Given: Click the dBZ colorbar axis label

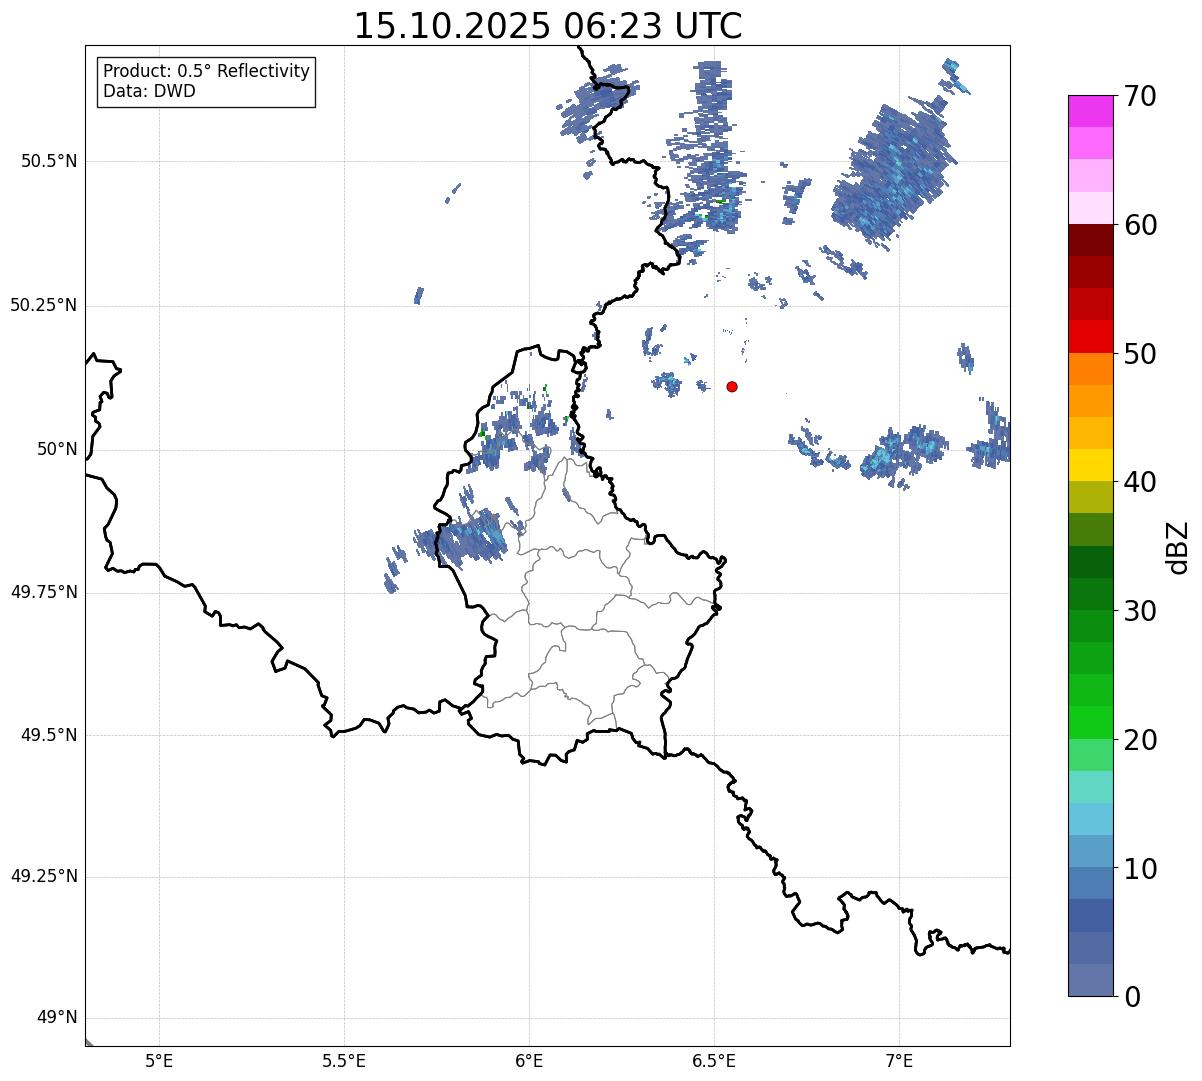Looking at the screenshot, I should (1178, 547).
